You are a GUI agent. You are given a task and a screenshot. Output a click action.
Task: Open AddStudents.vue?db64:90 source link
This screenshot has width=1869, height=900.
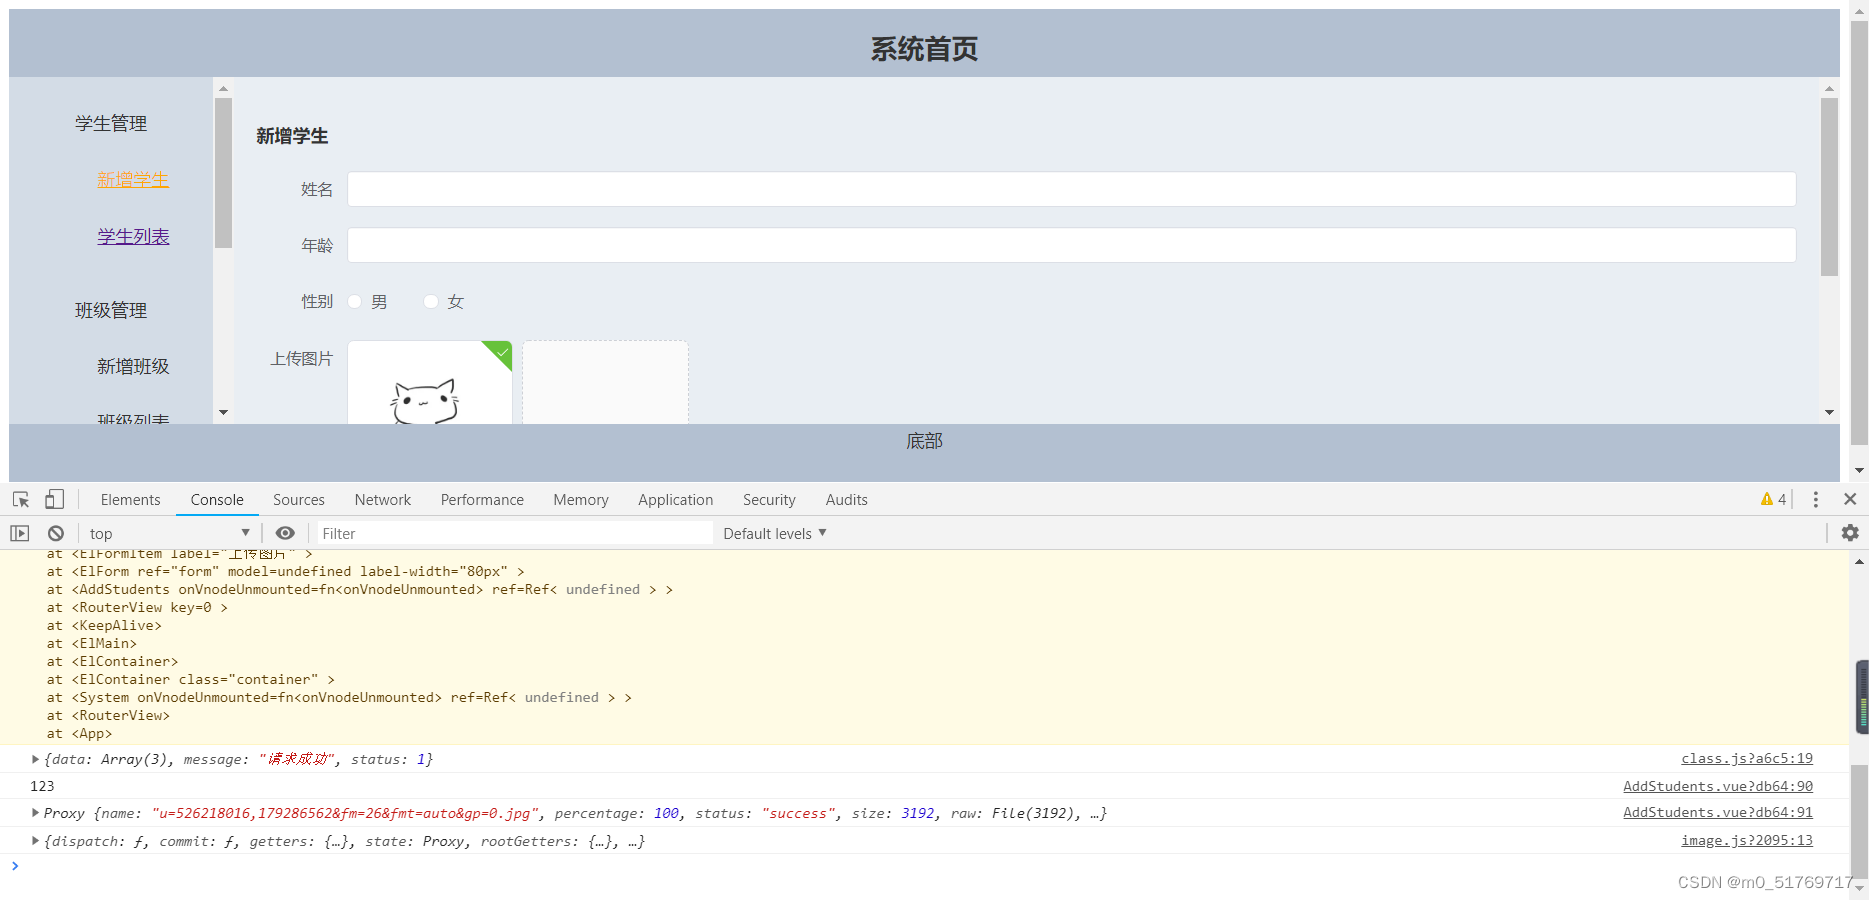(1718, 786)
